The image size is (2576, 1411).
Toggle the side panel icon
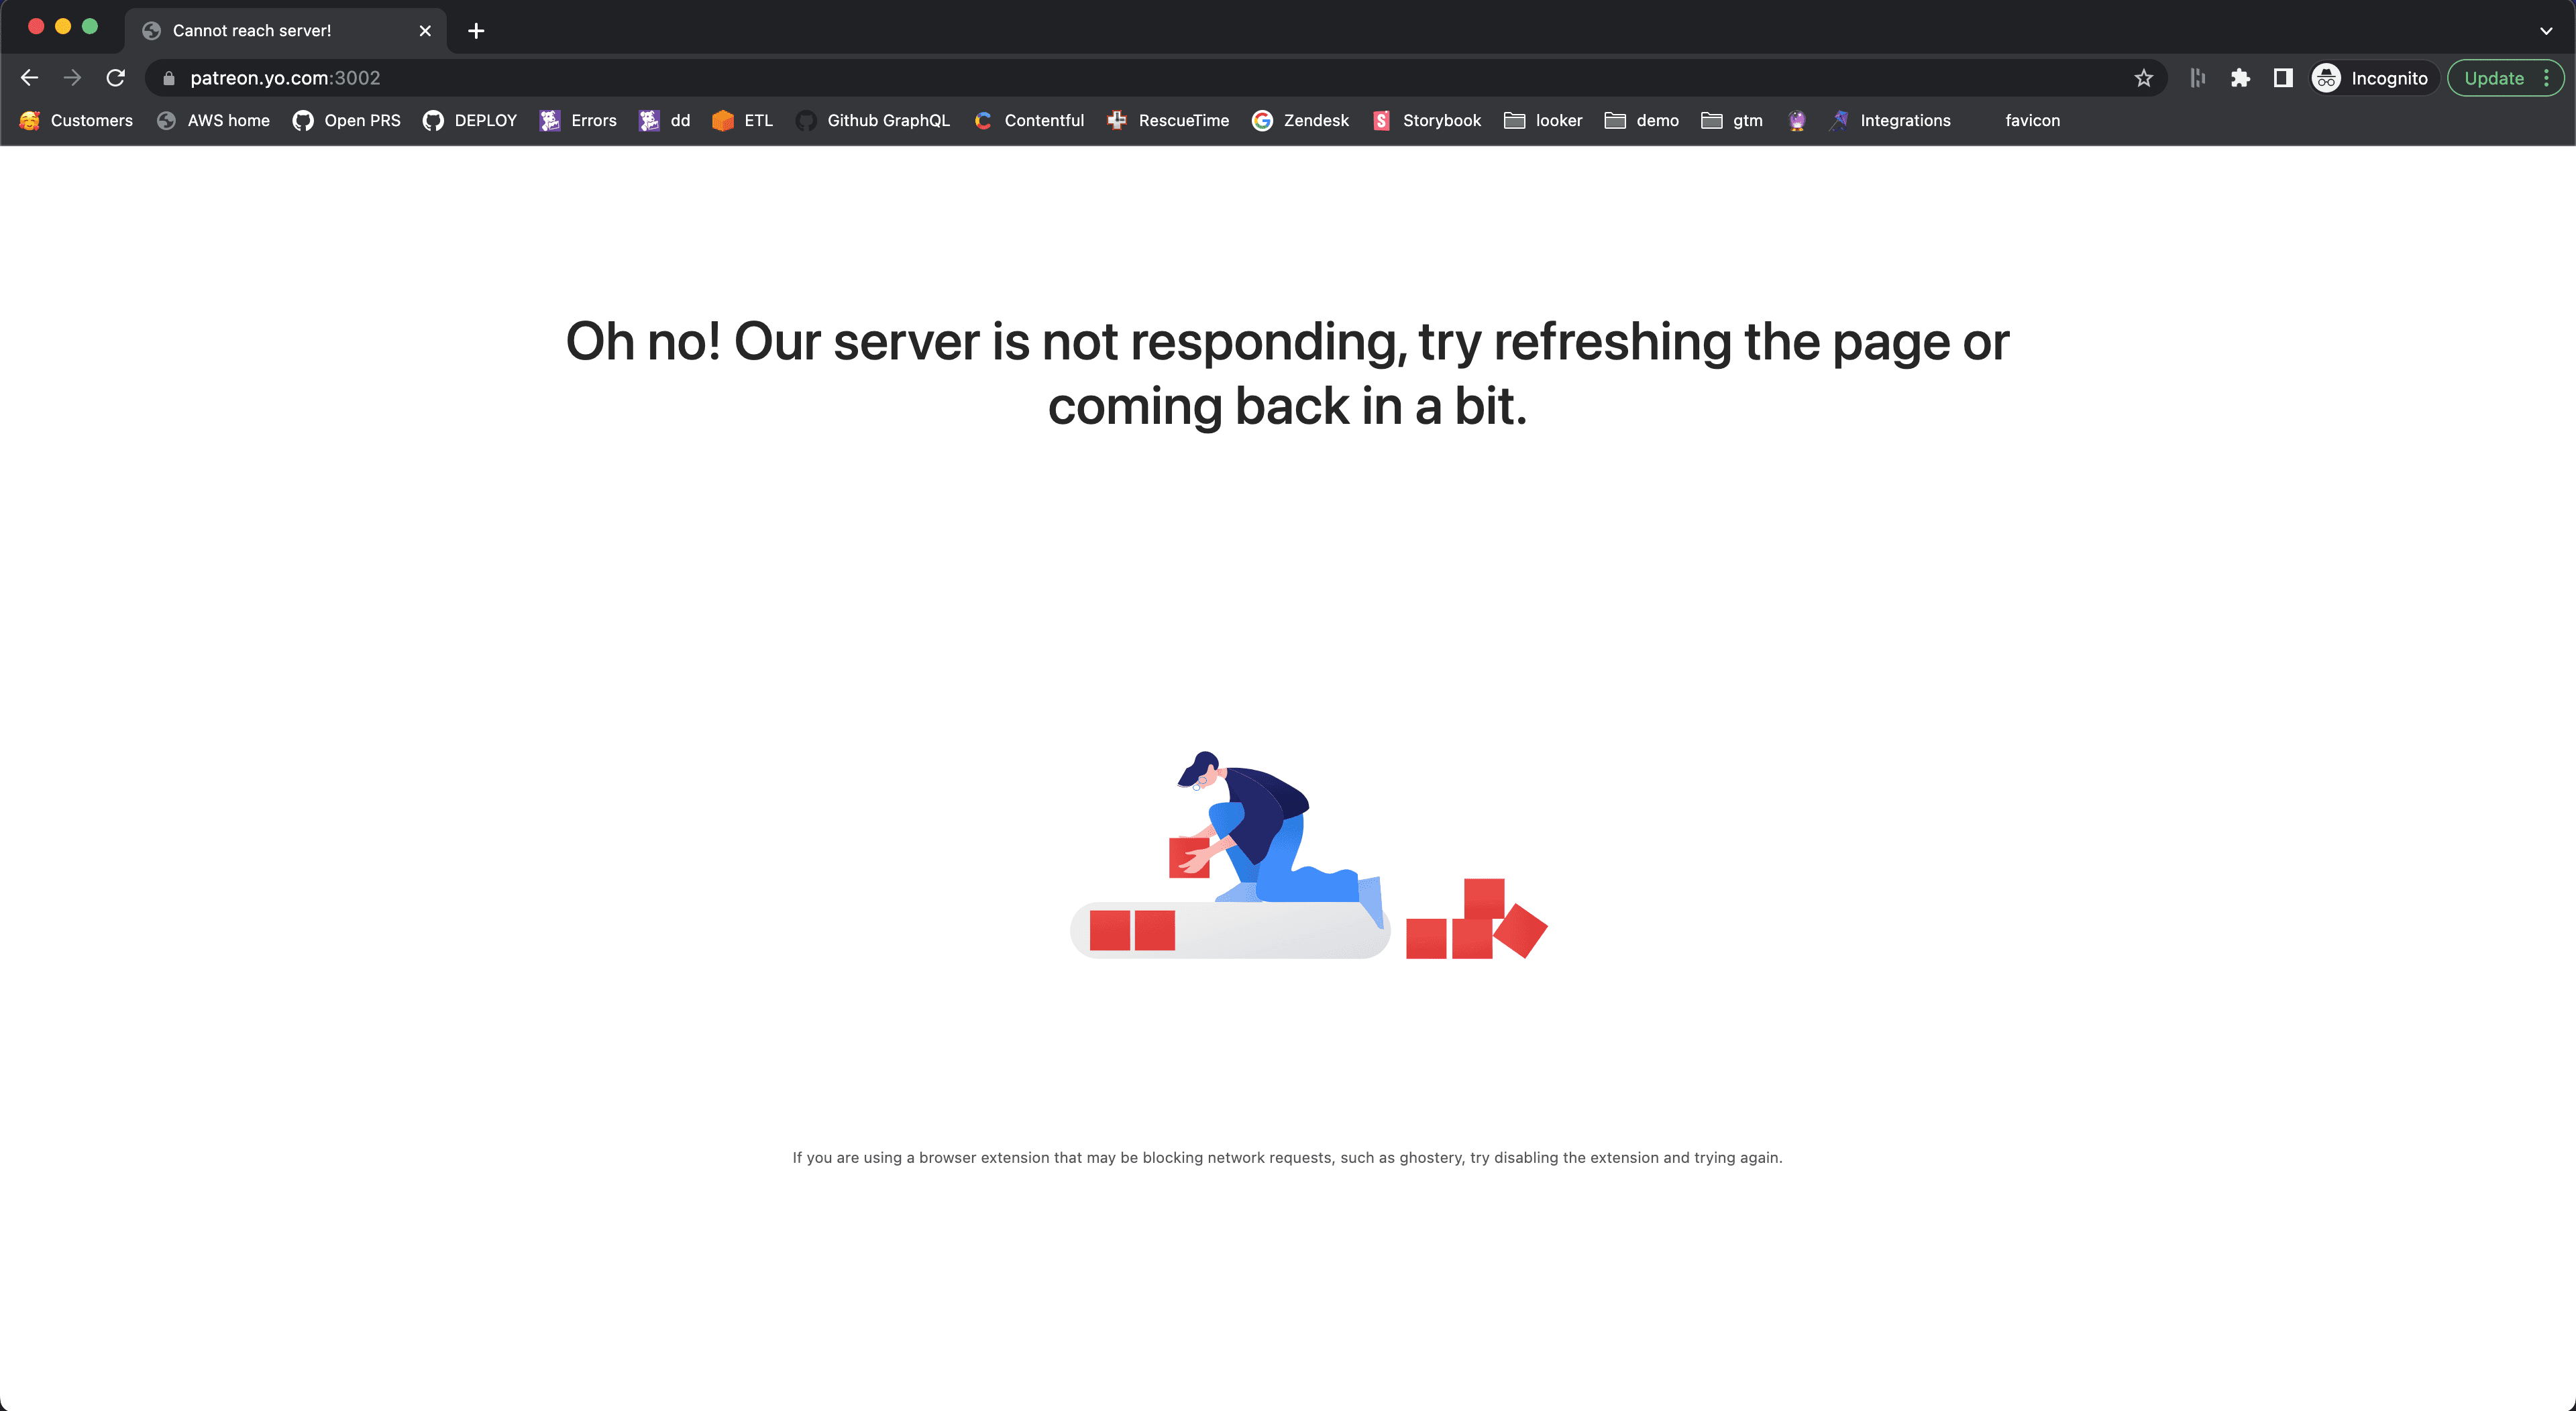coord(2283,78)
